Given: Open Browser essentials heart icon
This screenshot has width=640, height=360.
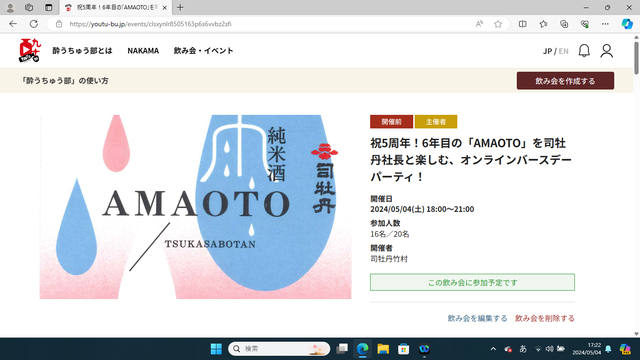Looking at the screenshot, I should [x=584, y=24].
